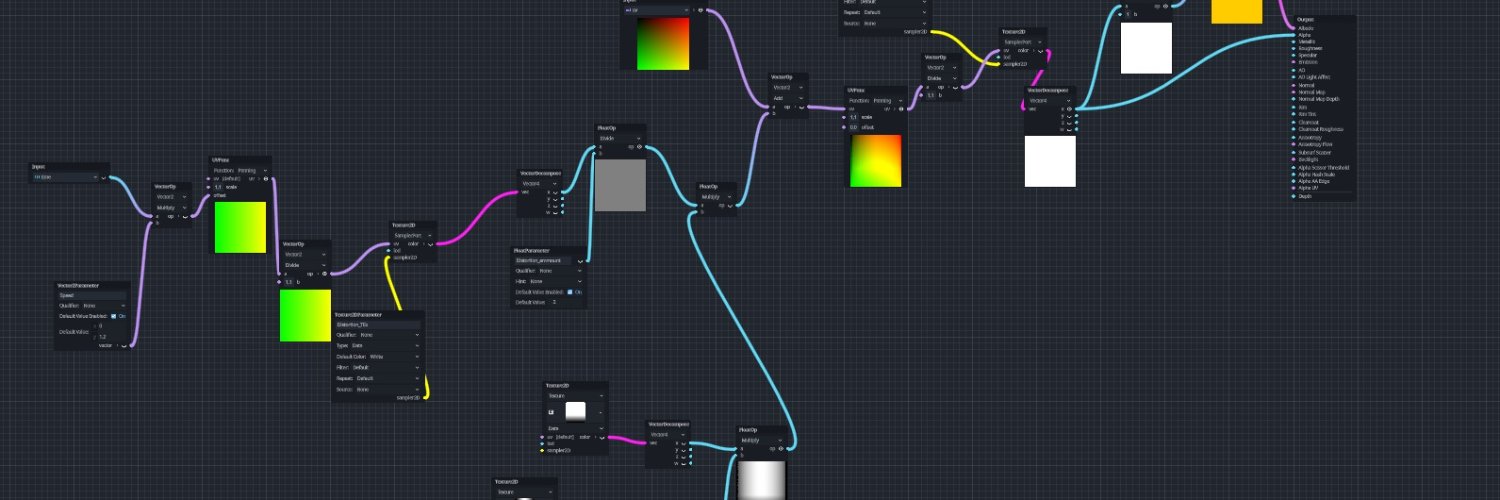Click the Emission port on Output node
The width and height of the screenshot is (1500, 500).
[x=1293, y=62]
